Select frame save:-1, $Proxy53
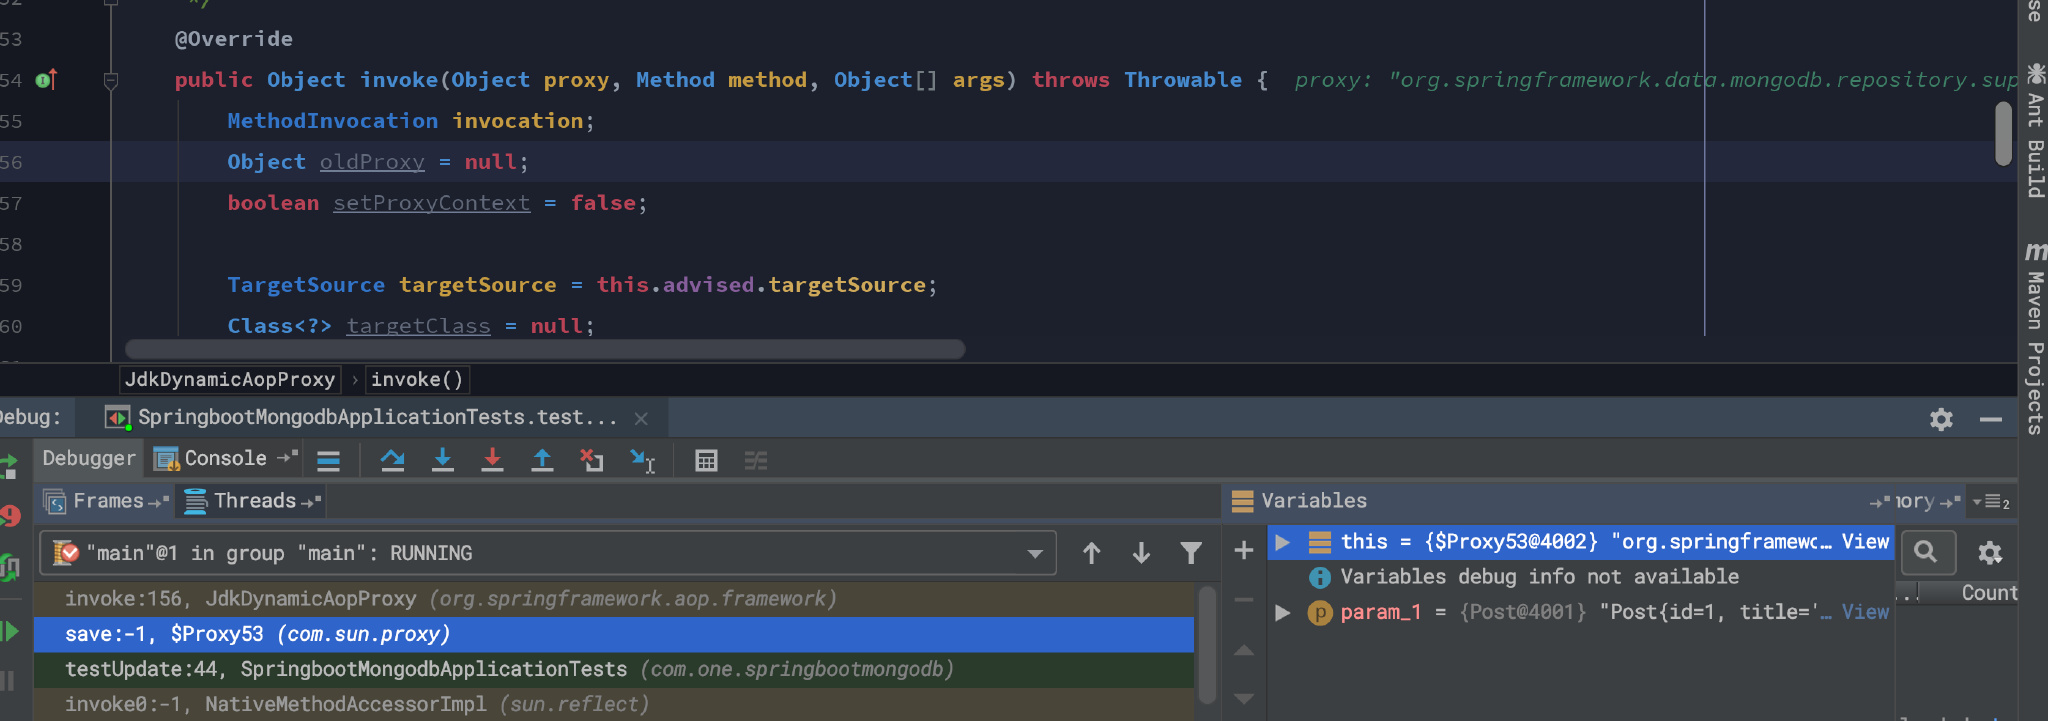 [x=614, y=634]
